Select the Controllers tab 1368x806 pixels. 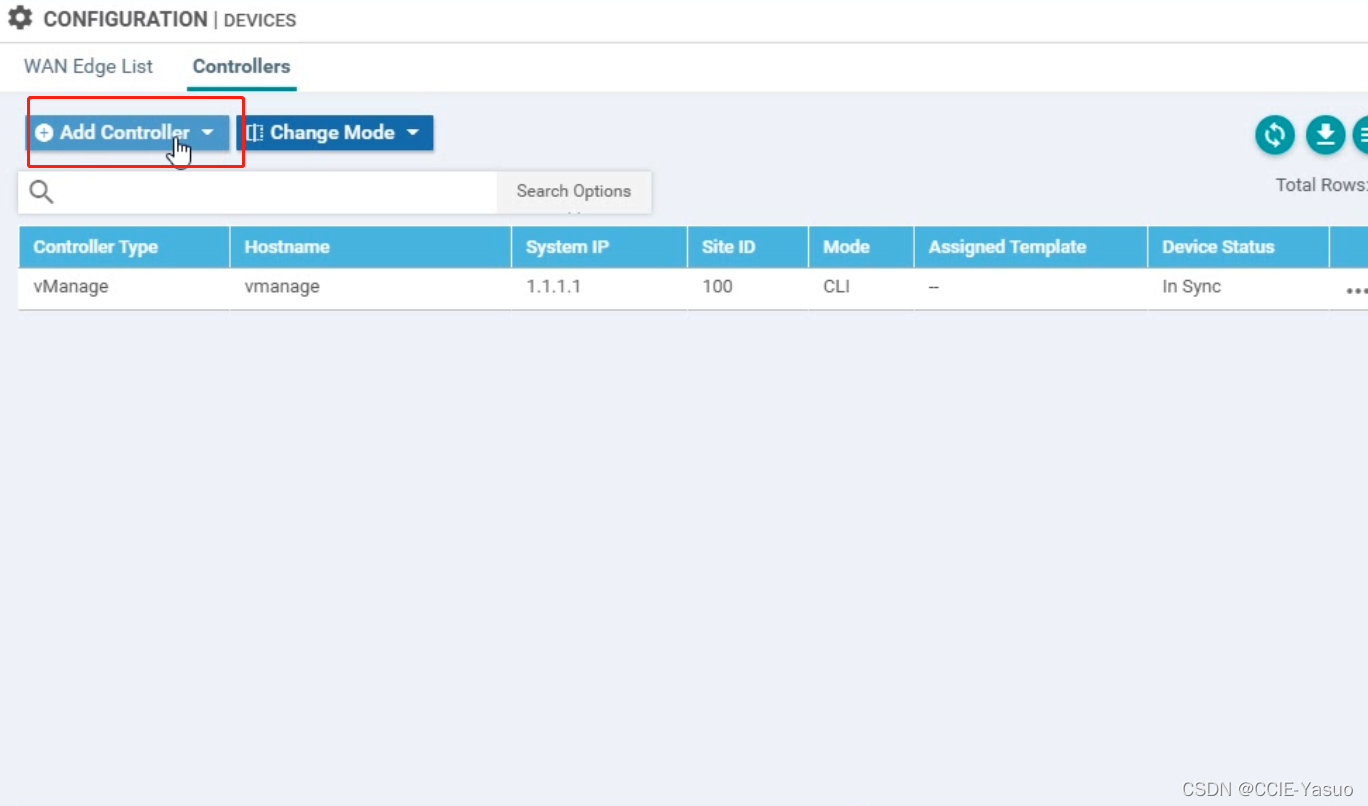pos(241,67)
